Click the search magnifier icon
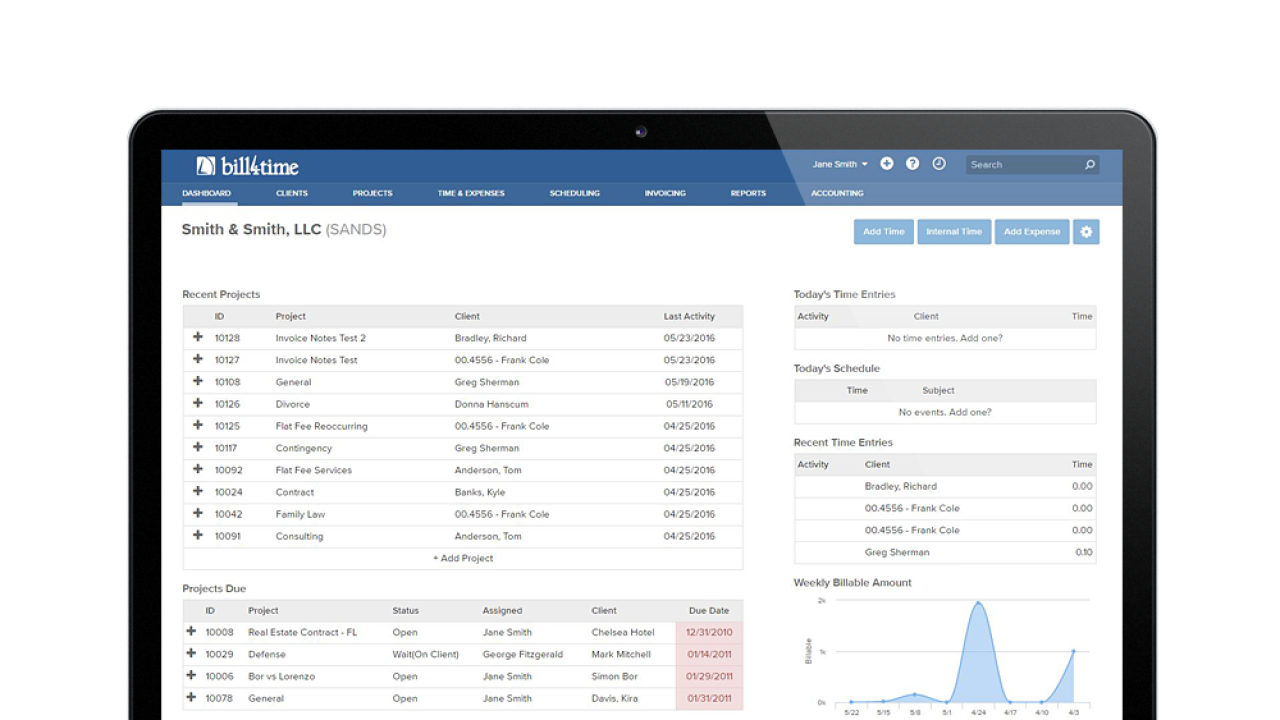 pyautogui.click(x=1089, y=165)
